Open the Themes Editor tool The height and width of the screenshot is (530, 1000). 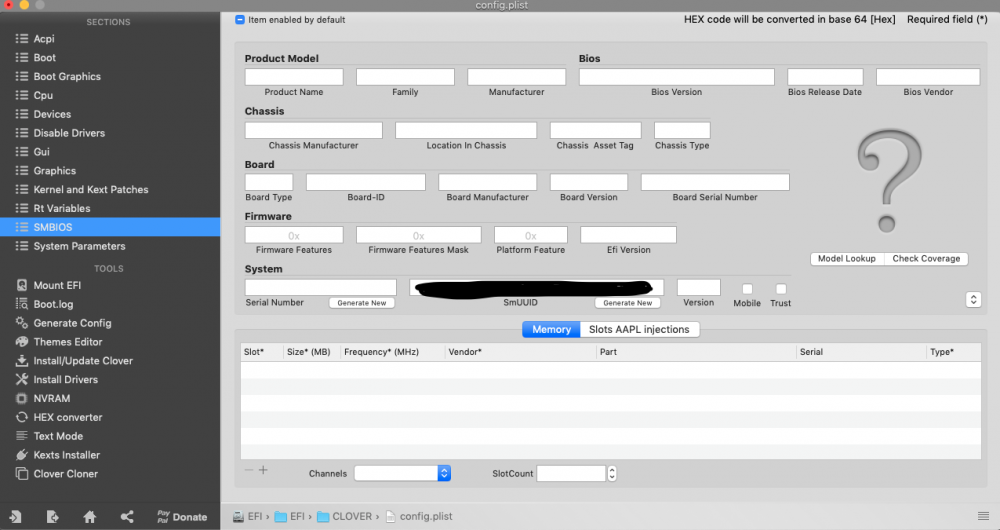[x=110, y=342]
